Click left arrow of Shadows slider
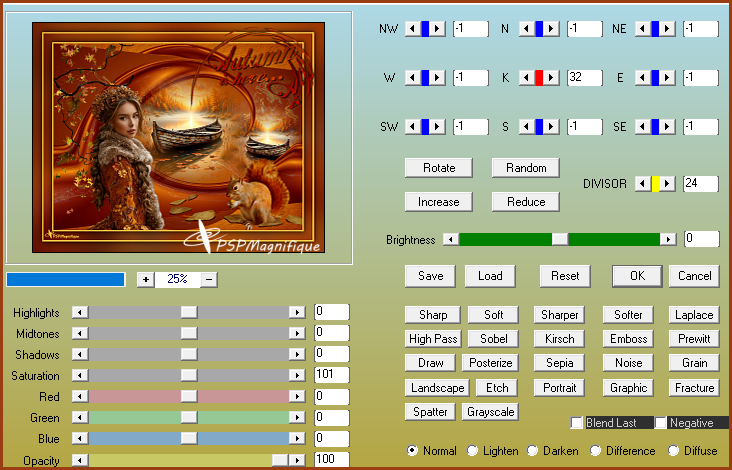The image size is (732, 470). pos(80,354)
